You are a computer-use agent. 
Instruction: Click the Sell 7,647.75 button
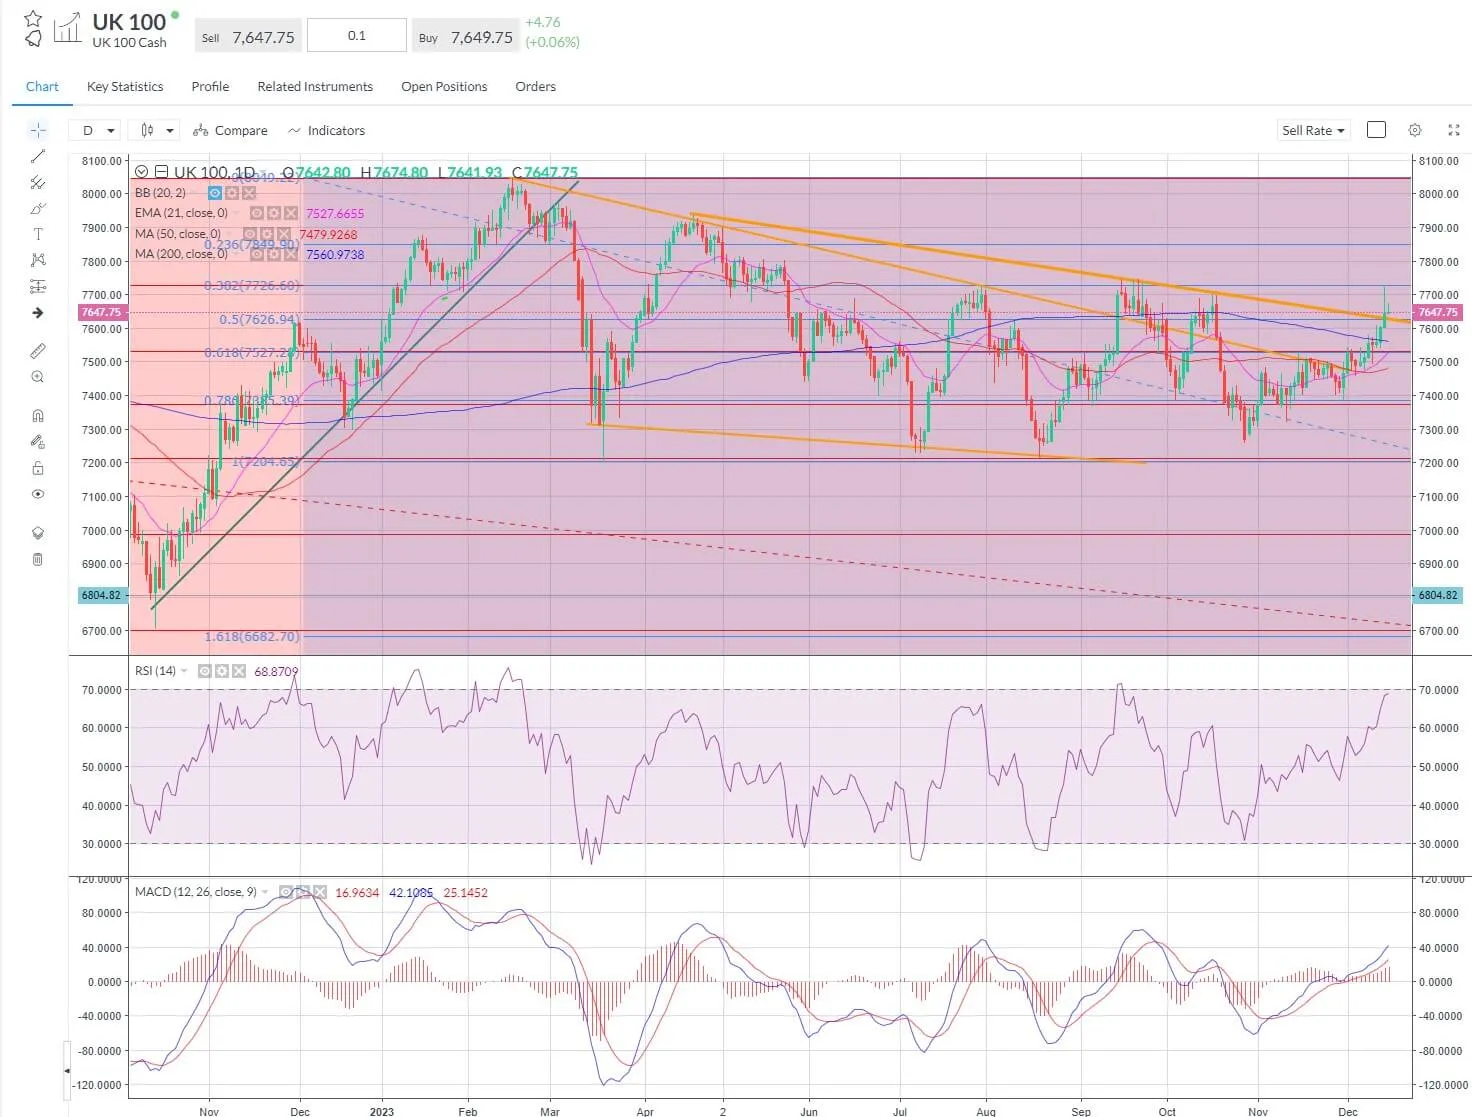pyautogui.click(x=247, y=37)
